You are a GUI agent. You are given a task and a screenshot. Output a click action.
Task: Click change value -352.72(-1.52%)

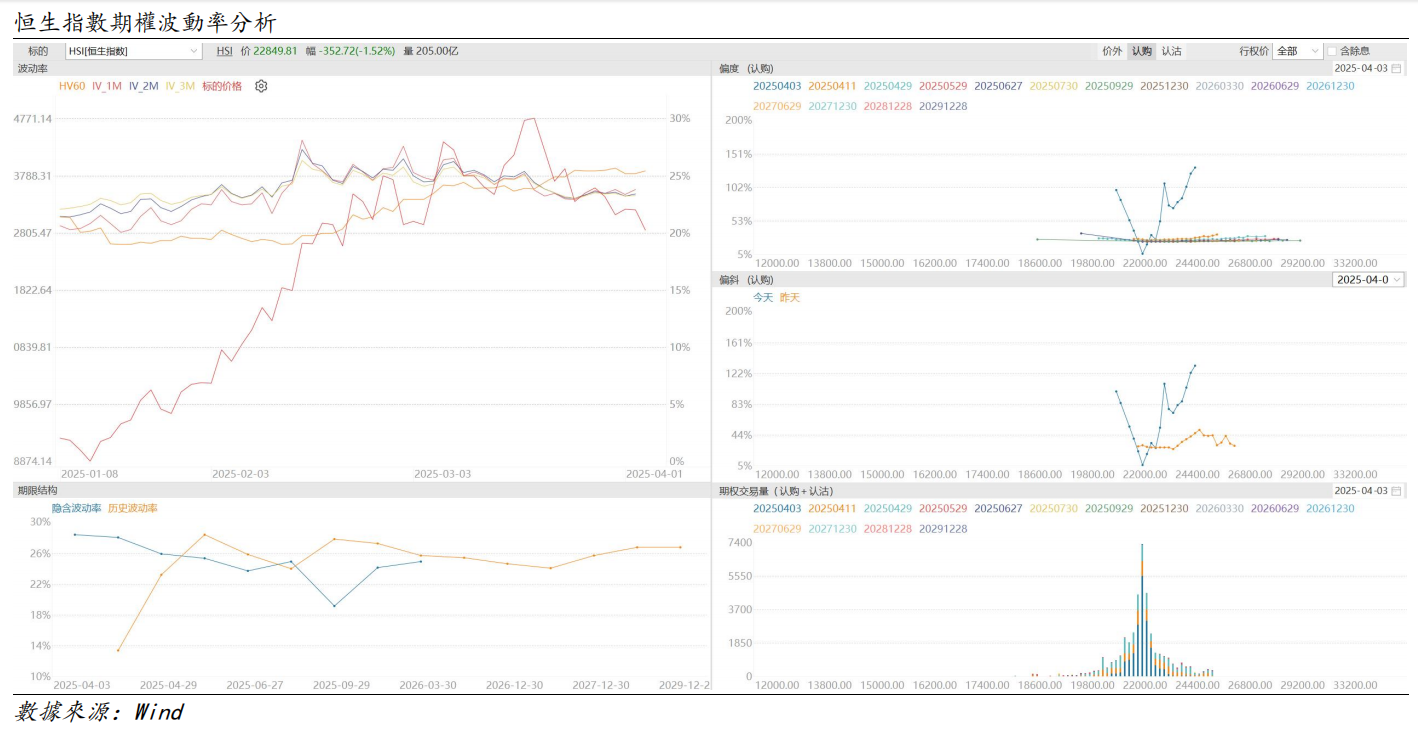tap(357, 51)
